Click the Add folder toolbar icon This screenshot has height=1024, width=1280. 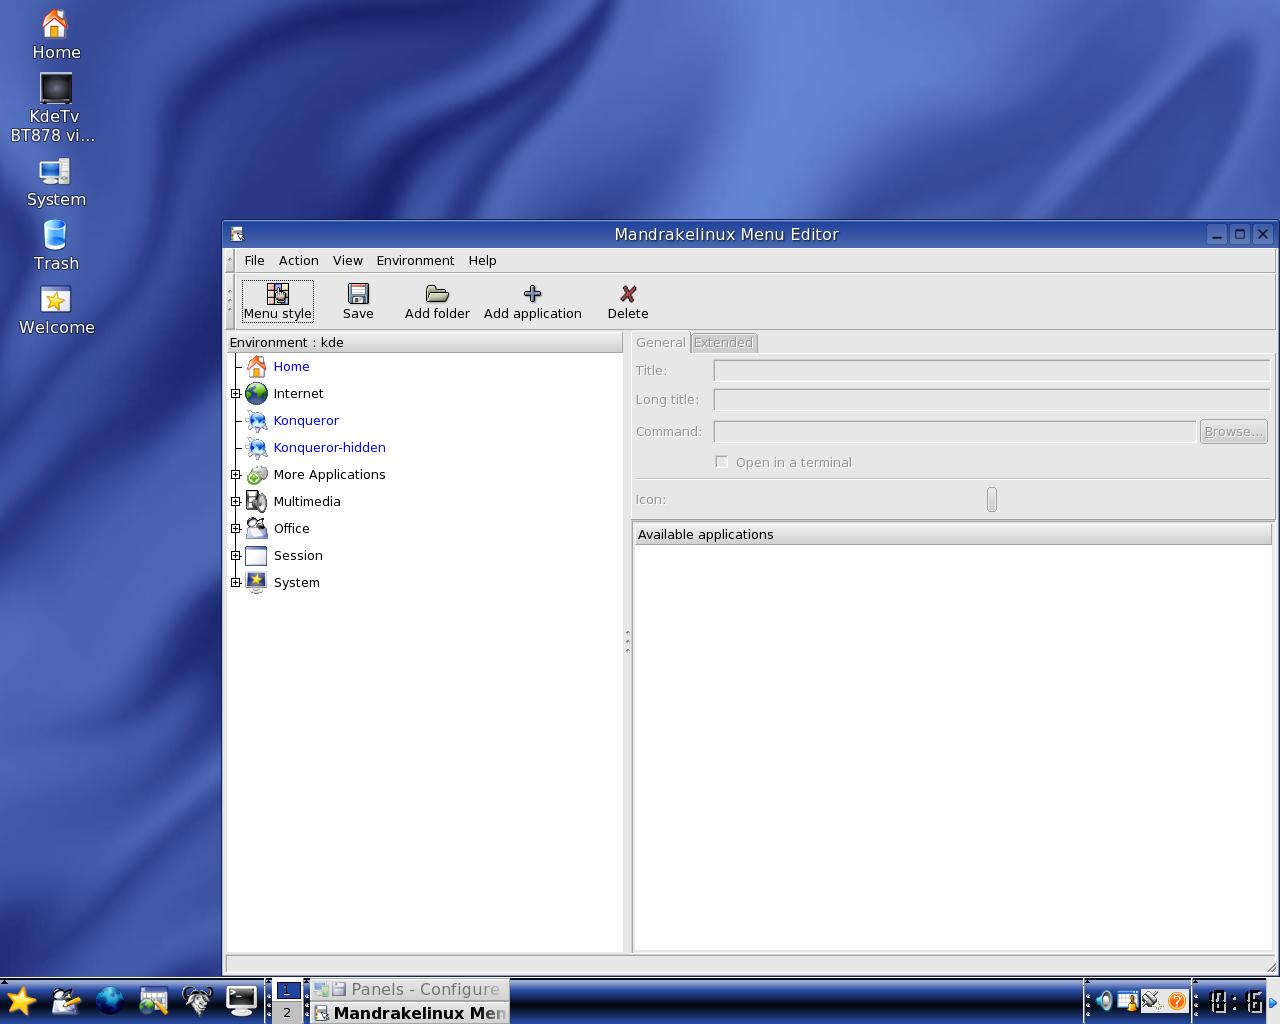pos(437,293)
